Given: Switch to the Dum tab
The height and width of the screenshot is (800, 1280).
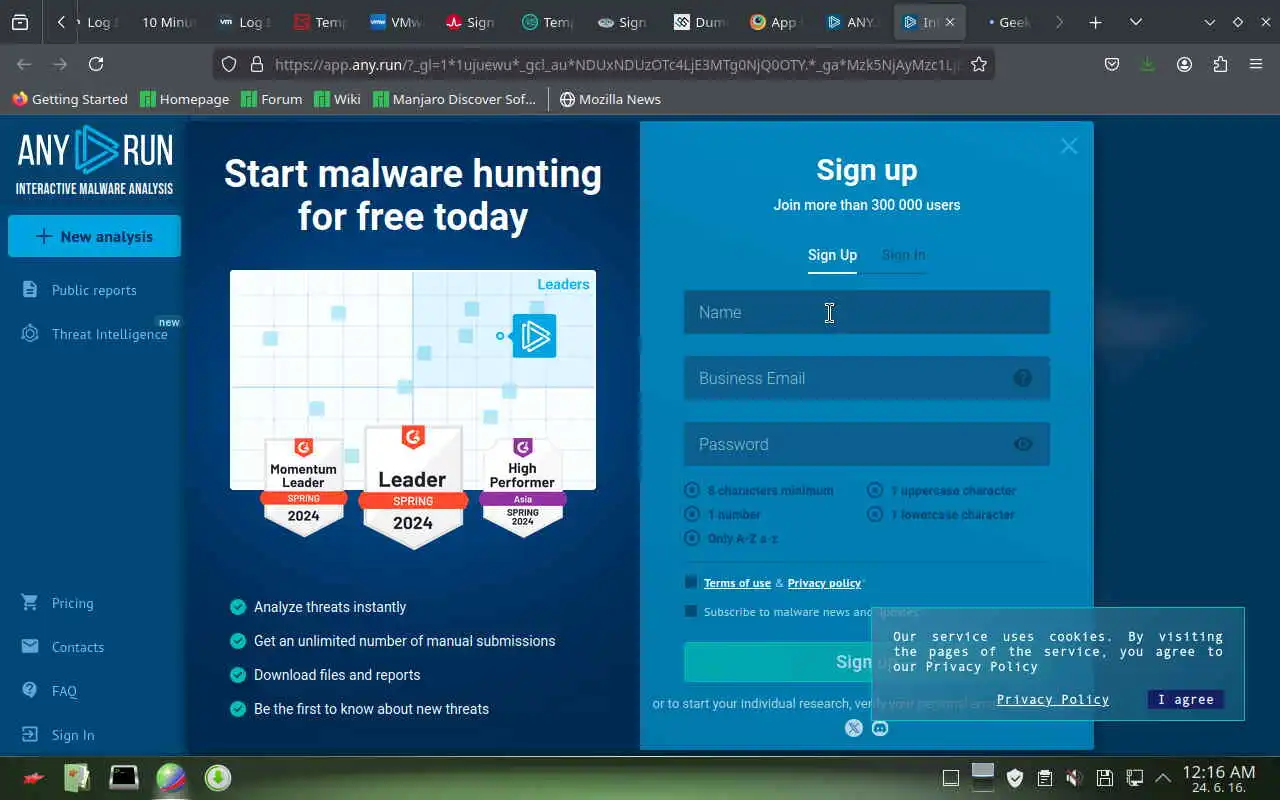Looking at the screenshot, I should (700, 22).
